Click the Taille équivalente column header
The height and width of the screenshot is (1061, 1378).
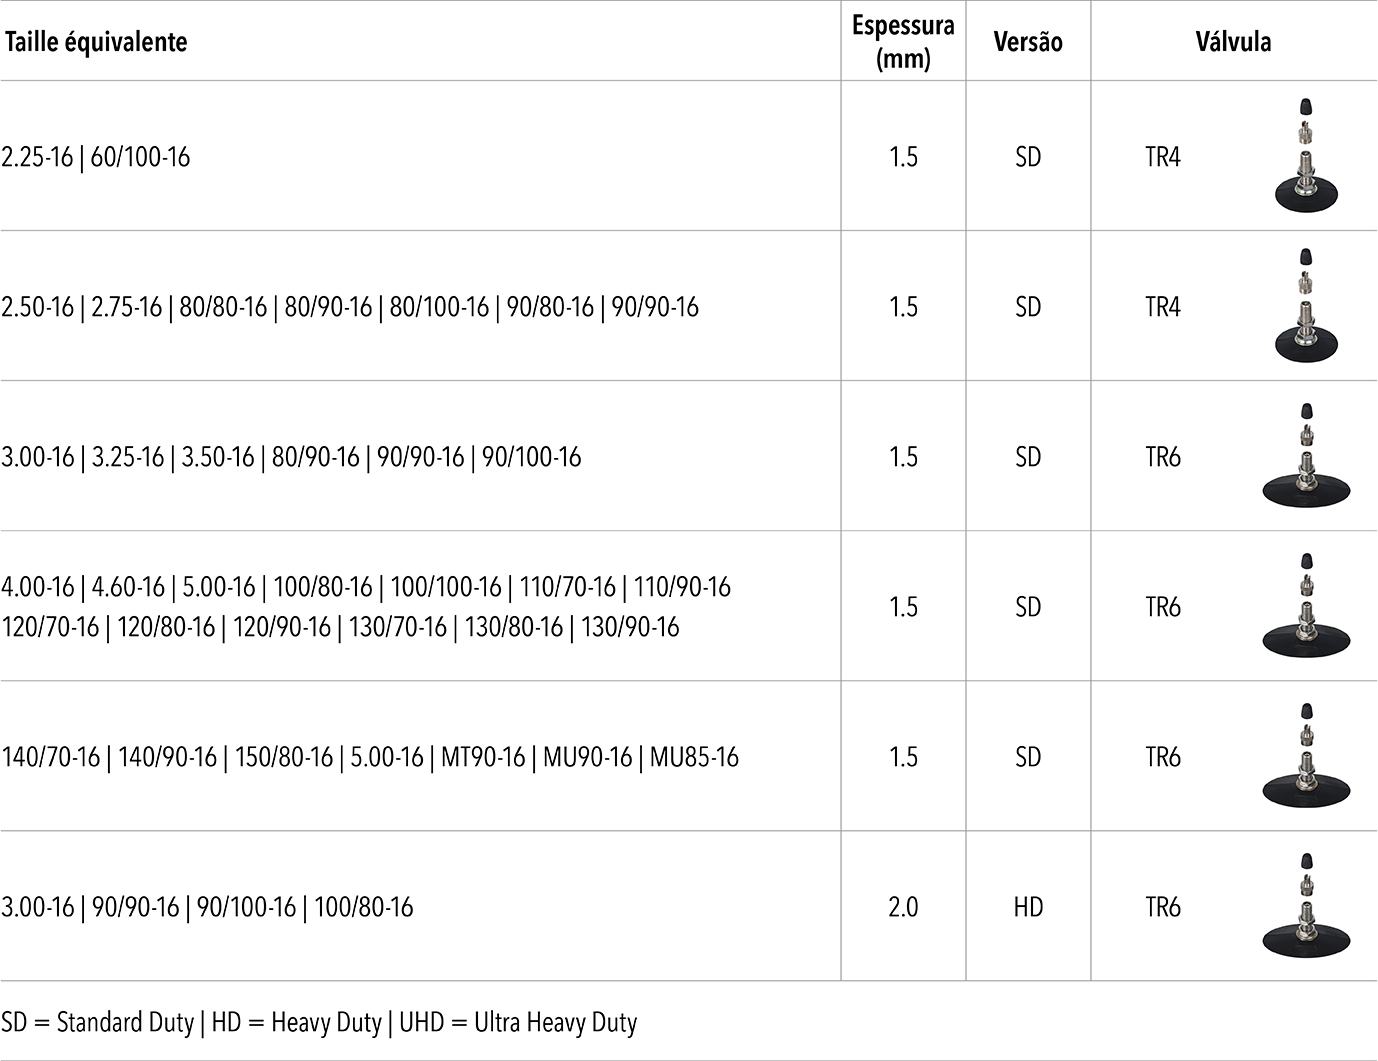click(95, 42)
